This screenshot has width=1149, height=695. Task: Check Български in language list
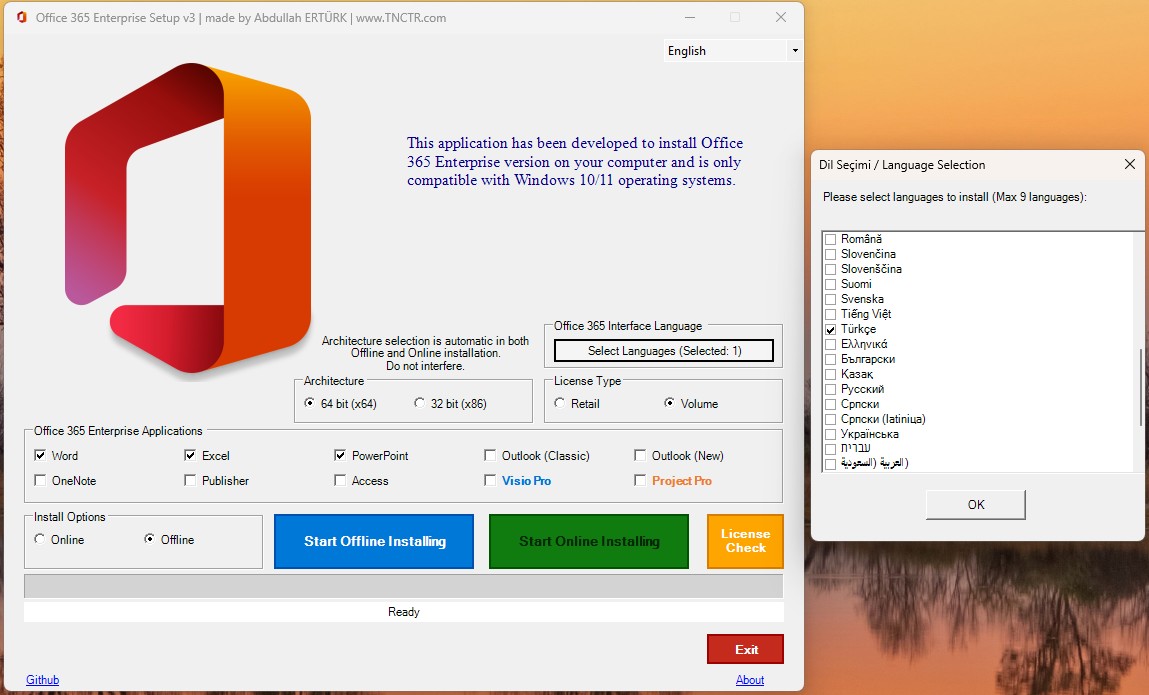[830, 359]
